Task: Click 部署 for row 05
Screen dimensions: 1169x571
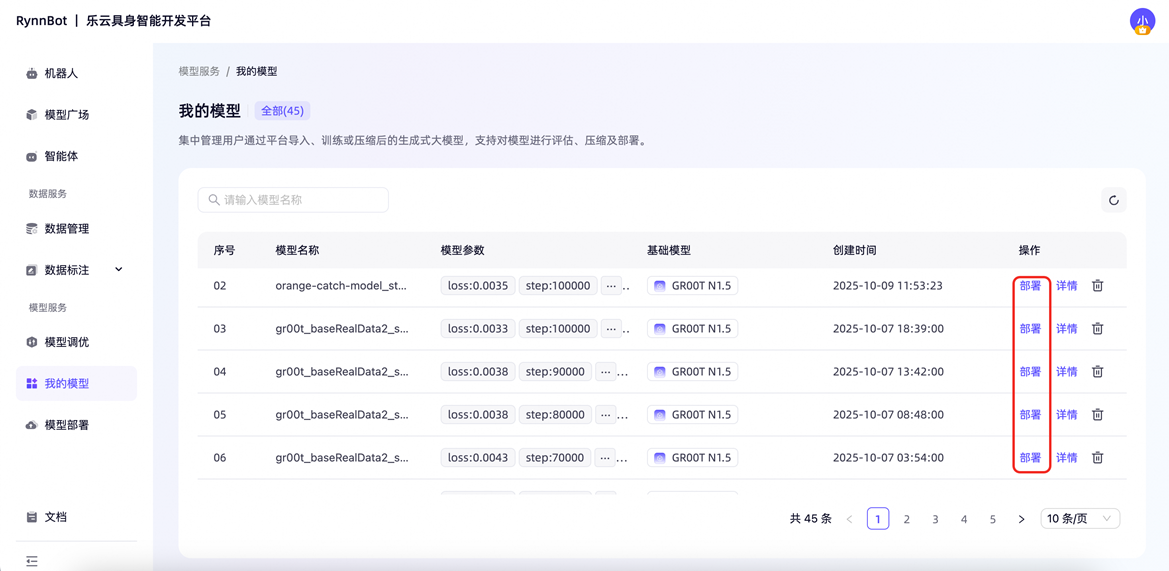Action: pyautogui.click(x=1030, y=414)
